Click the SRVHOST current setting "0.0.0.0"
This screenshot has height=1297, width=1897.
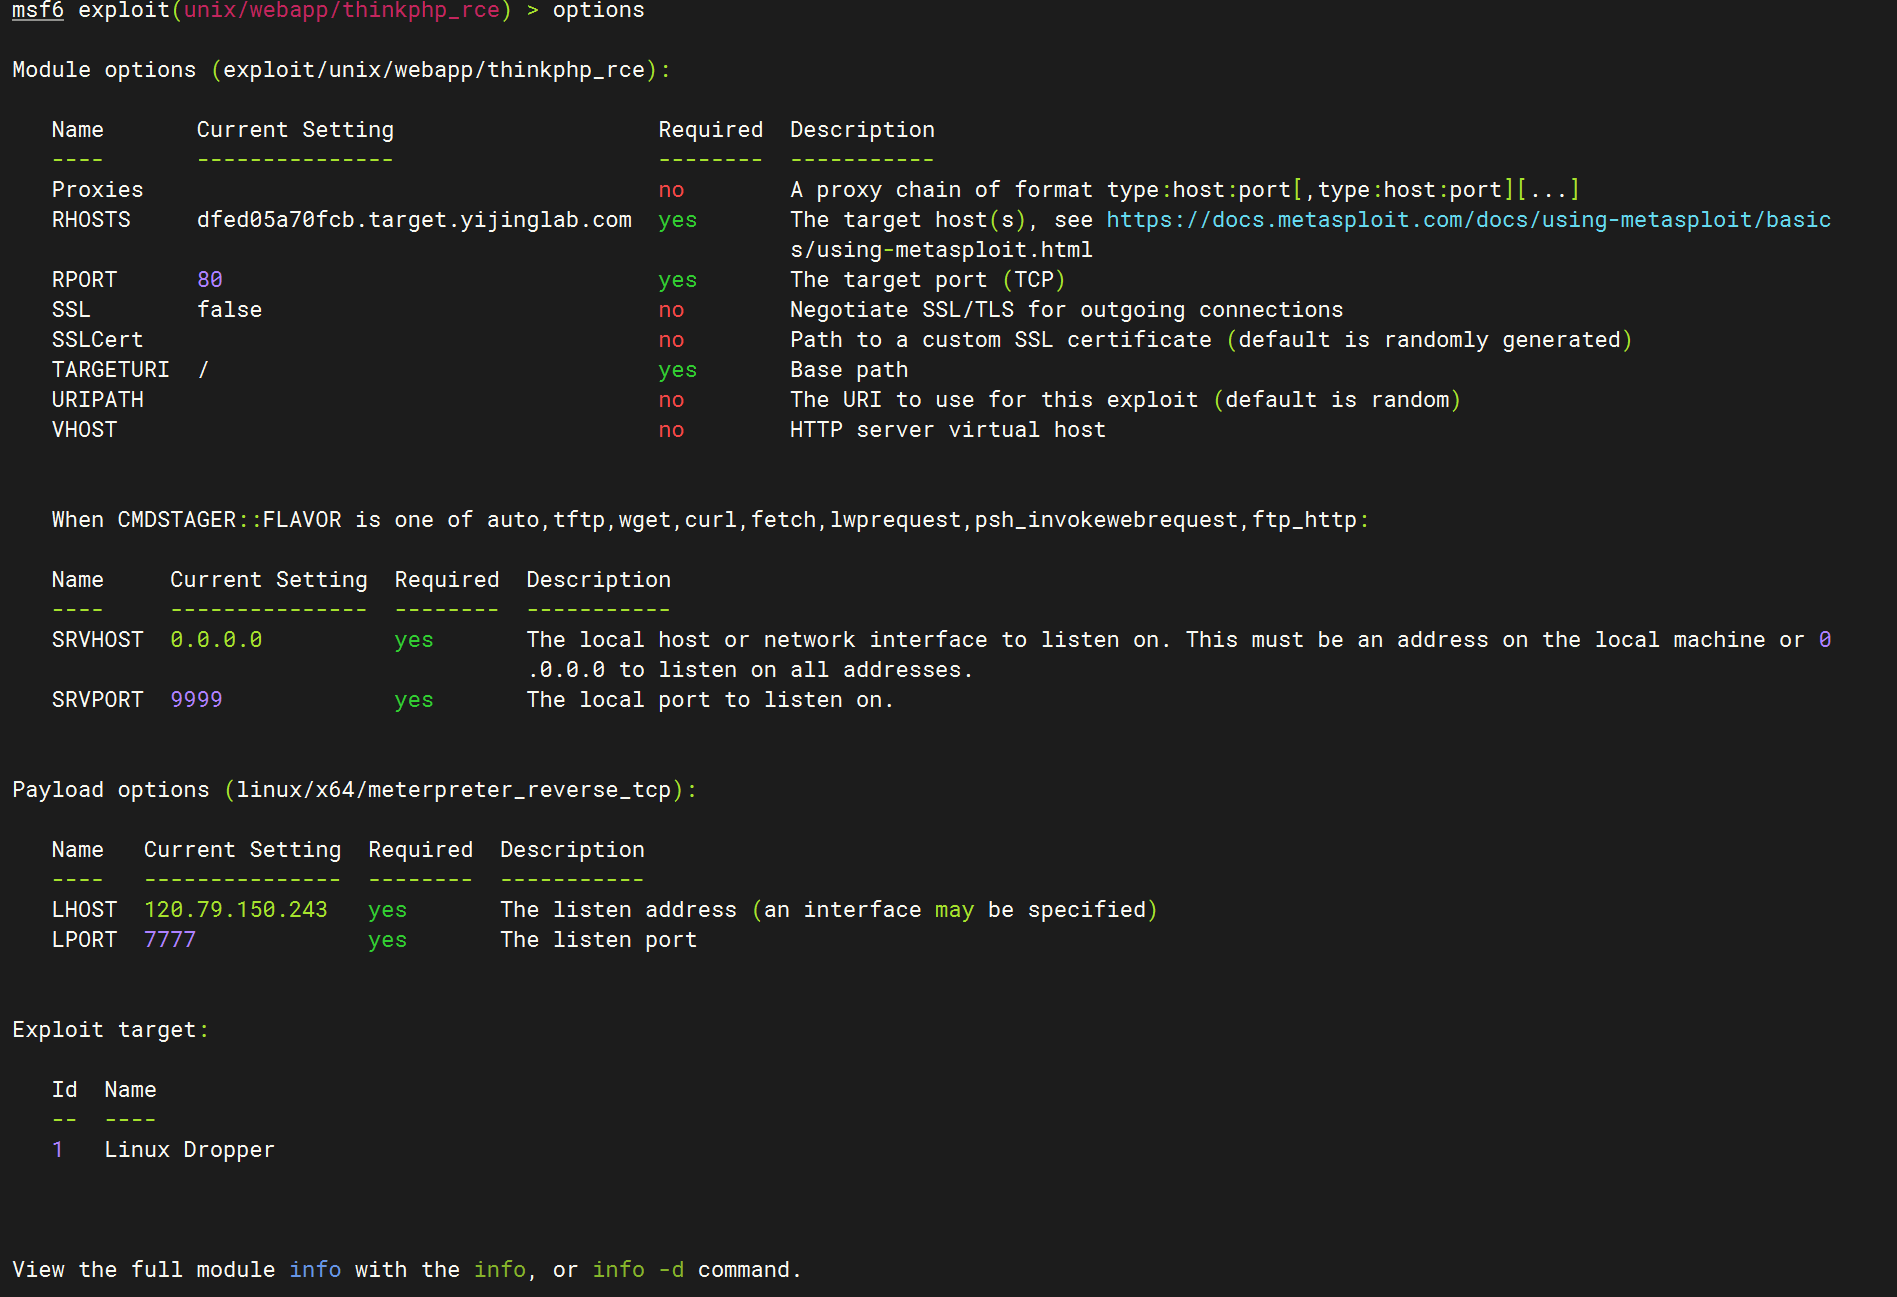tap(216, 640)
